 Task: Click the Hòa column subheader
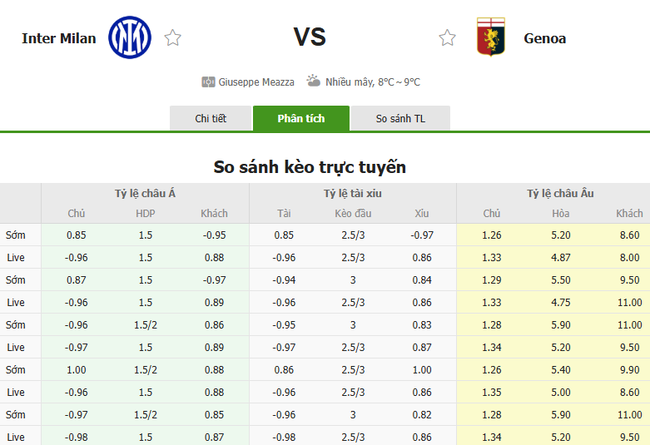pos(560,213)
